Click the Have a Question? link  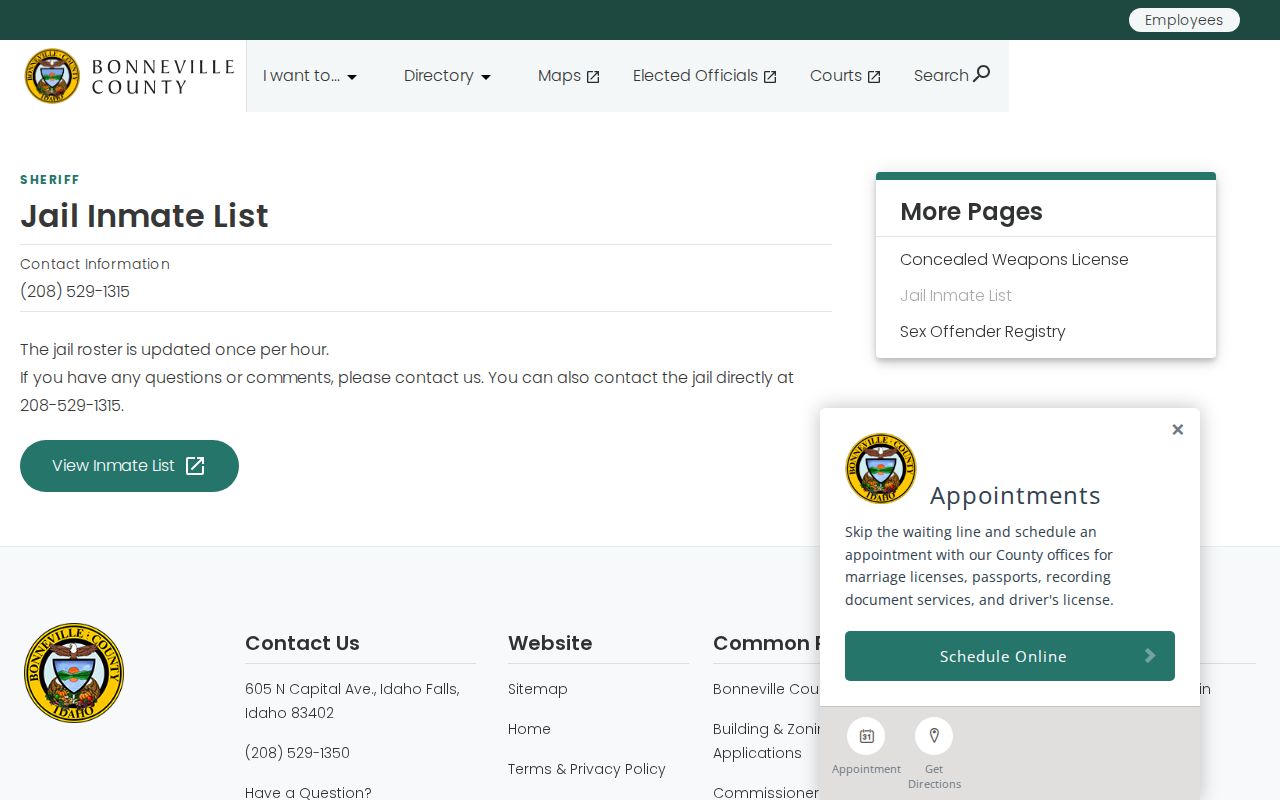308,792
